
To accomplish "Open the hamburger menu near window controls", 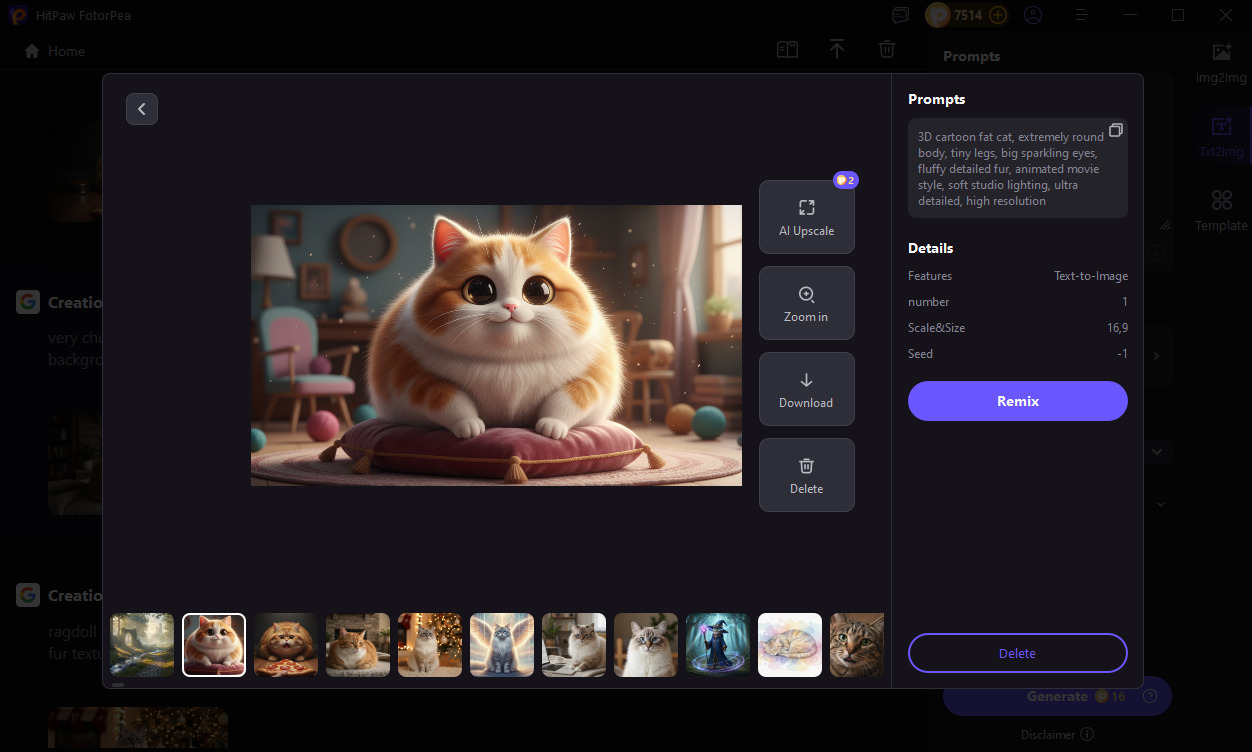I will point(1082,15).
